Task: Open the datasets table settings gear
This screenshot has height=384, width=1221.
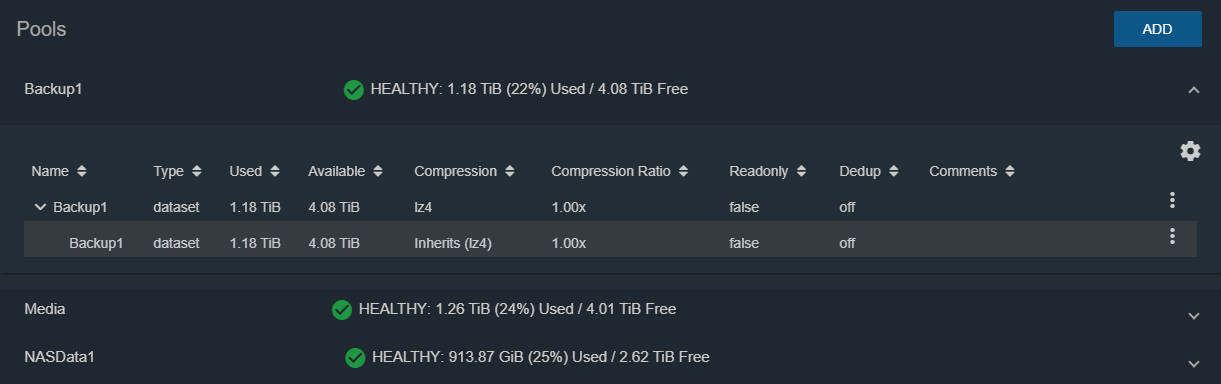Action: click(1190, 151)
